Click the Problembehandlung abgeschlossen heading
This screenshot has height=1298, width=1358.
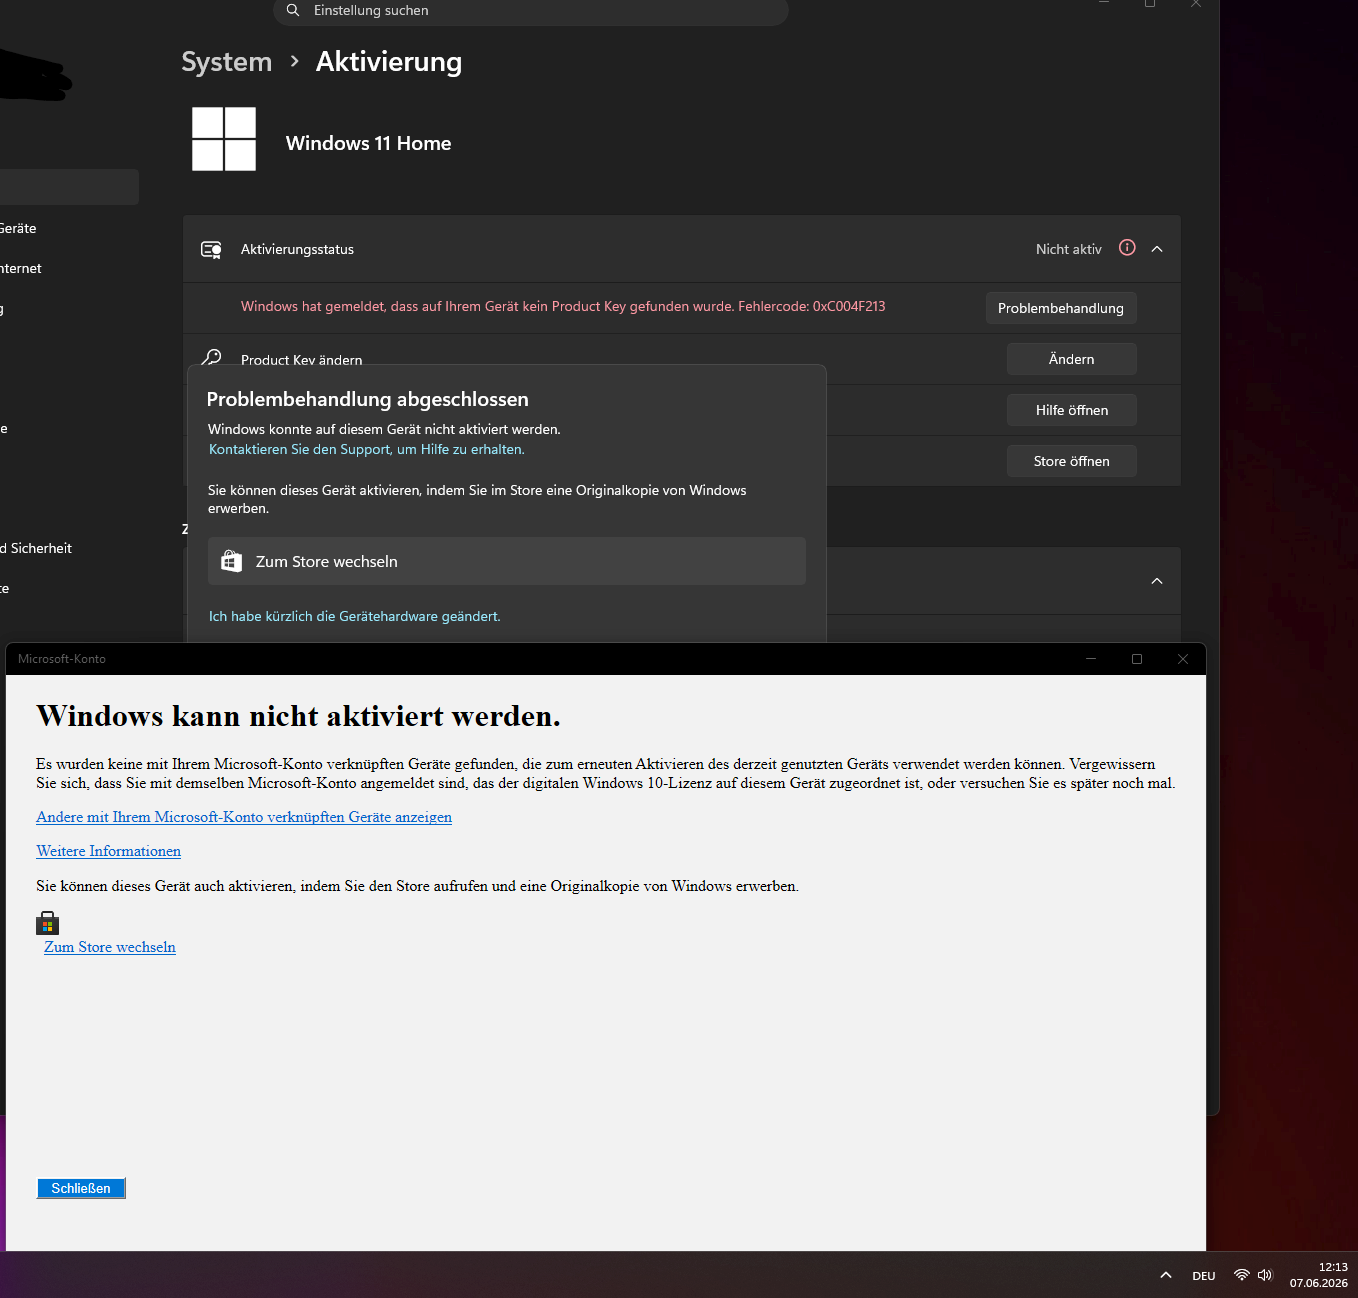click(368, 399)
